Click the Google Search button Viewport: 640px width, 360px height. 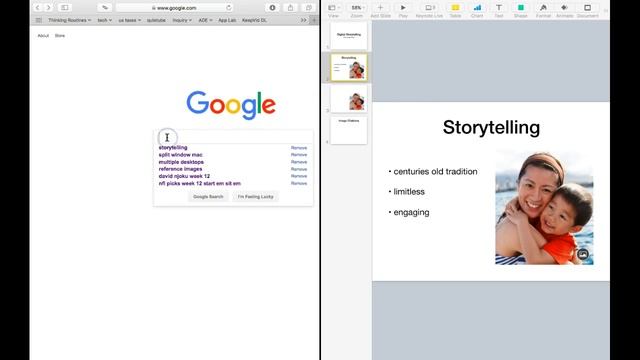click(x=208, y=196)
